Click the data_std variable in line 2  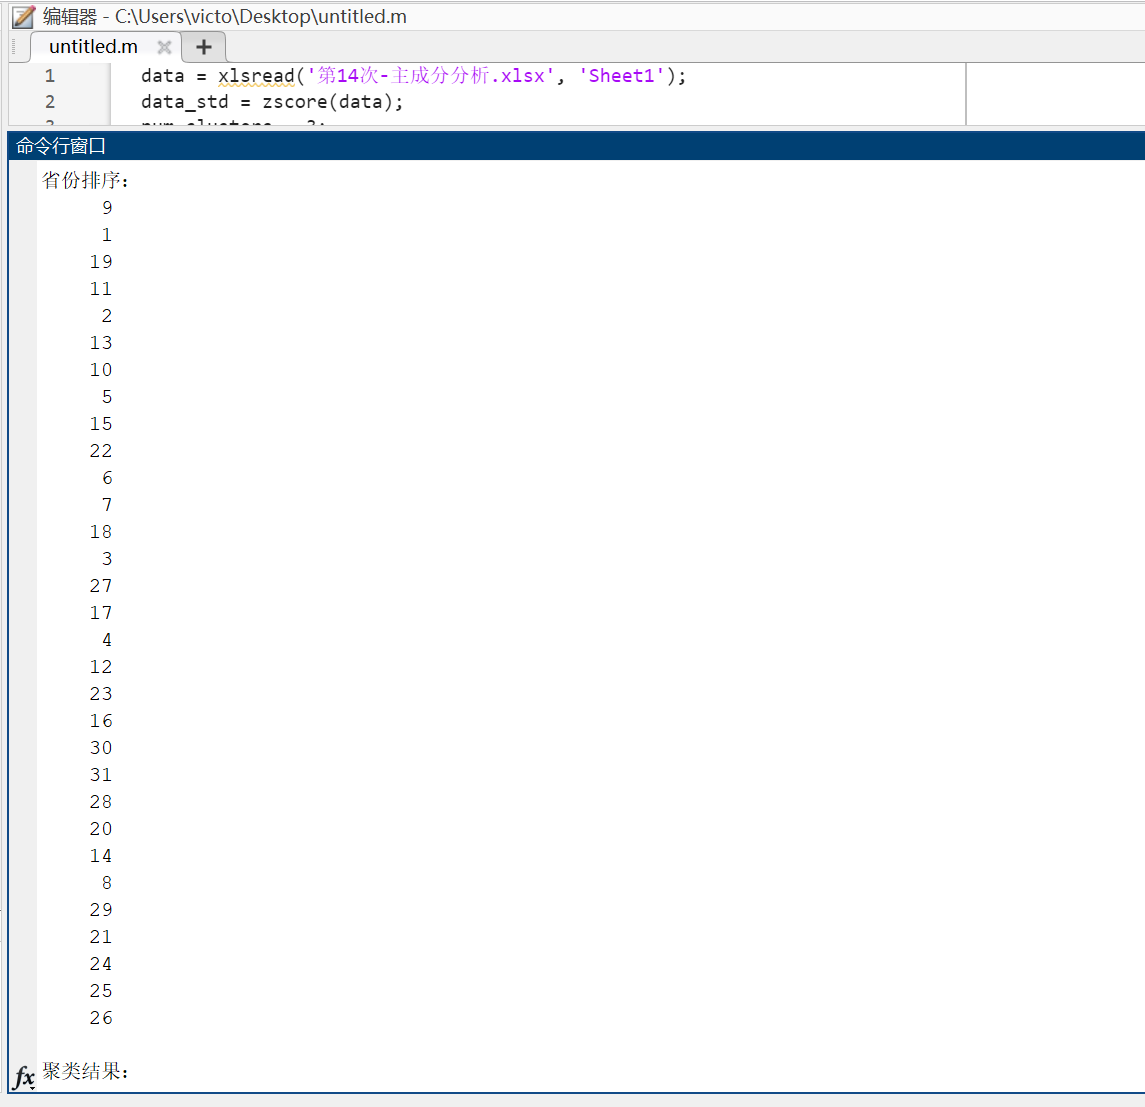(x=184, y=102)
